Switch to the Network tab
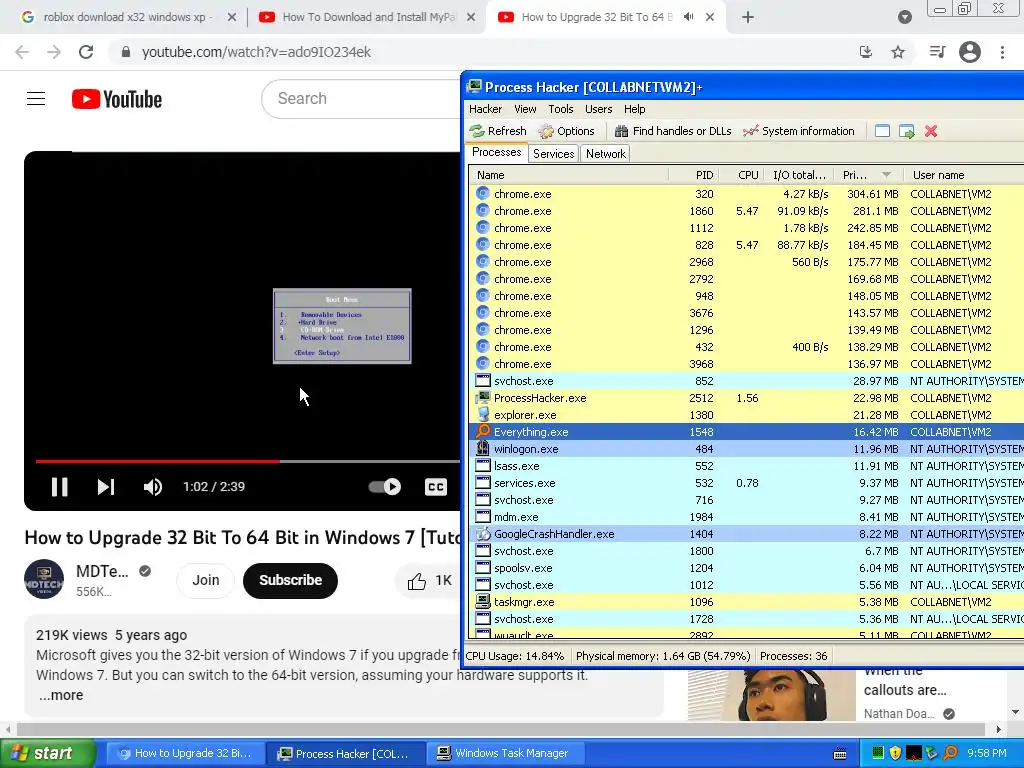 tap(605, 153)
